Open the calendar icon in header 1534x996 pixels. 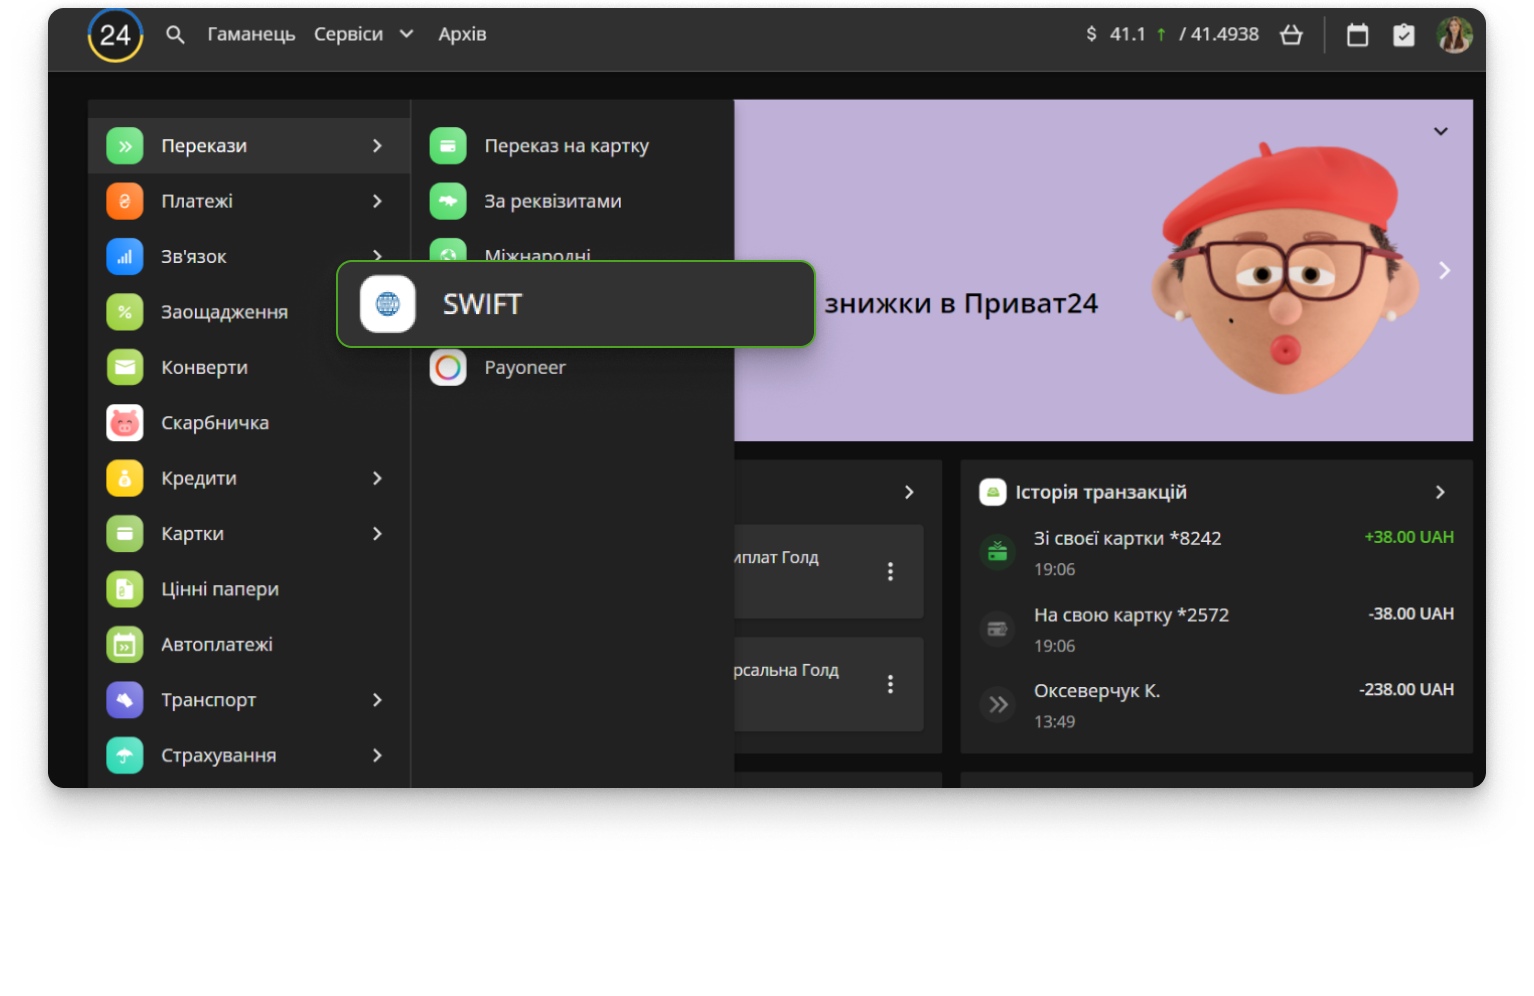click(x=1357, y=35)
